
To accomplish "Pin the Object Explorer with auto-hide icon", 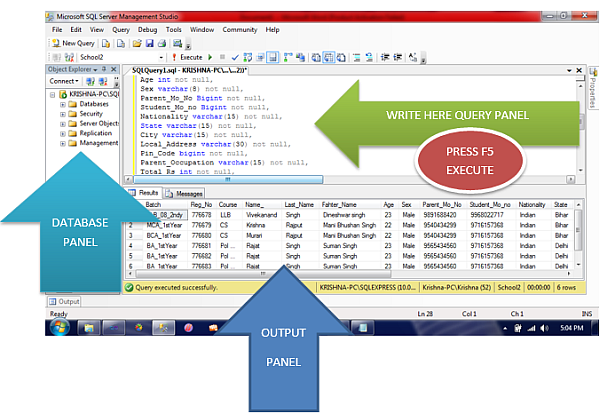I will tap(104, 69).
